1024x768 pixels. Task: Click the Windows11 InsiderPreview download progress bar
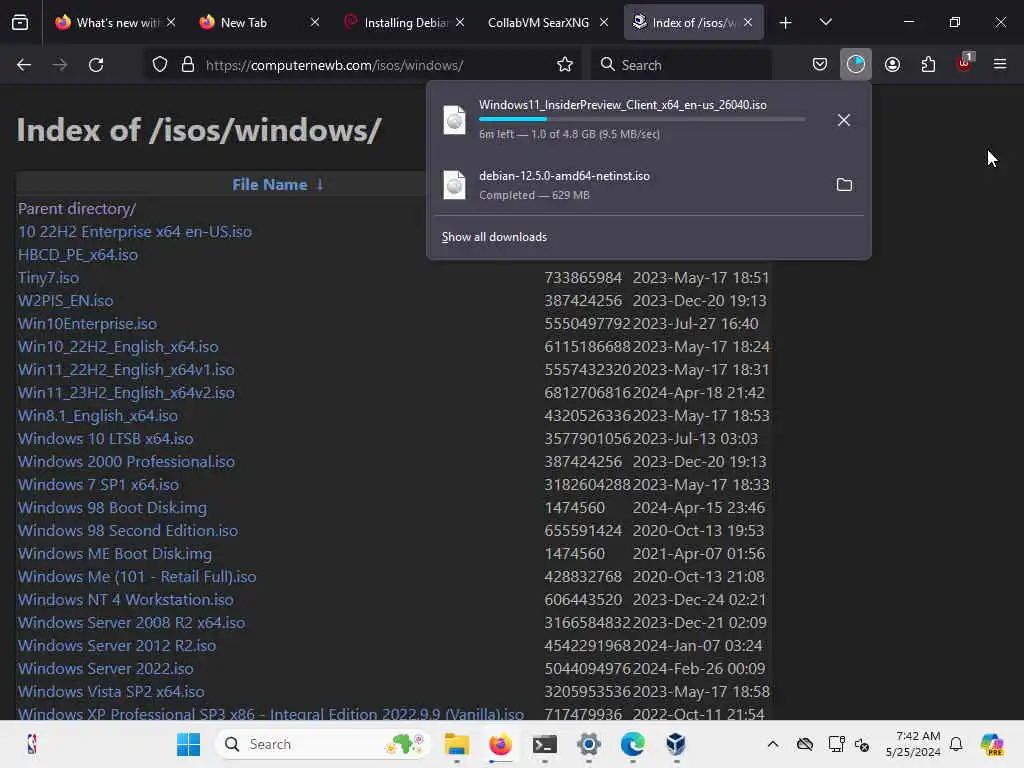(641, 119)
